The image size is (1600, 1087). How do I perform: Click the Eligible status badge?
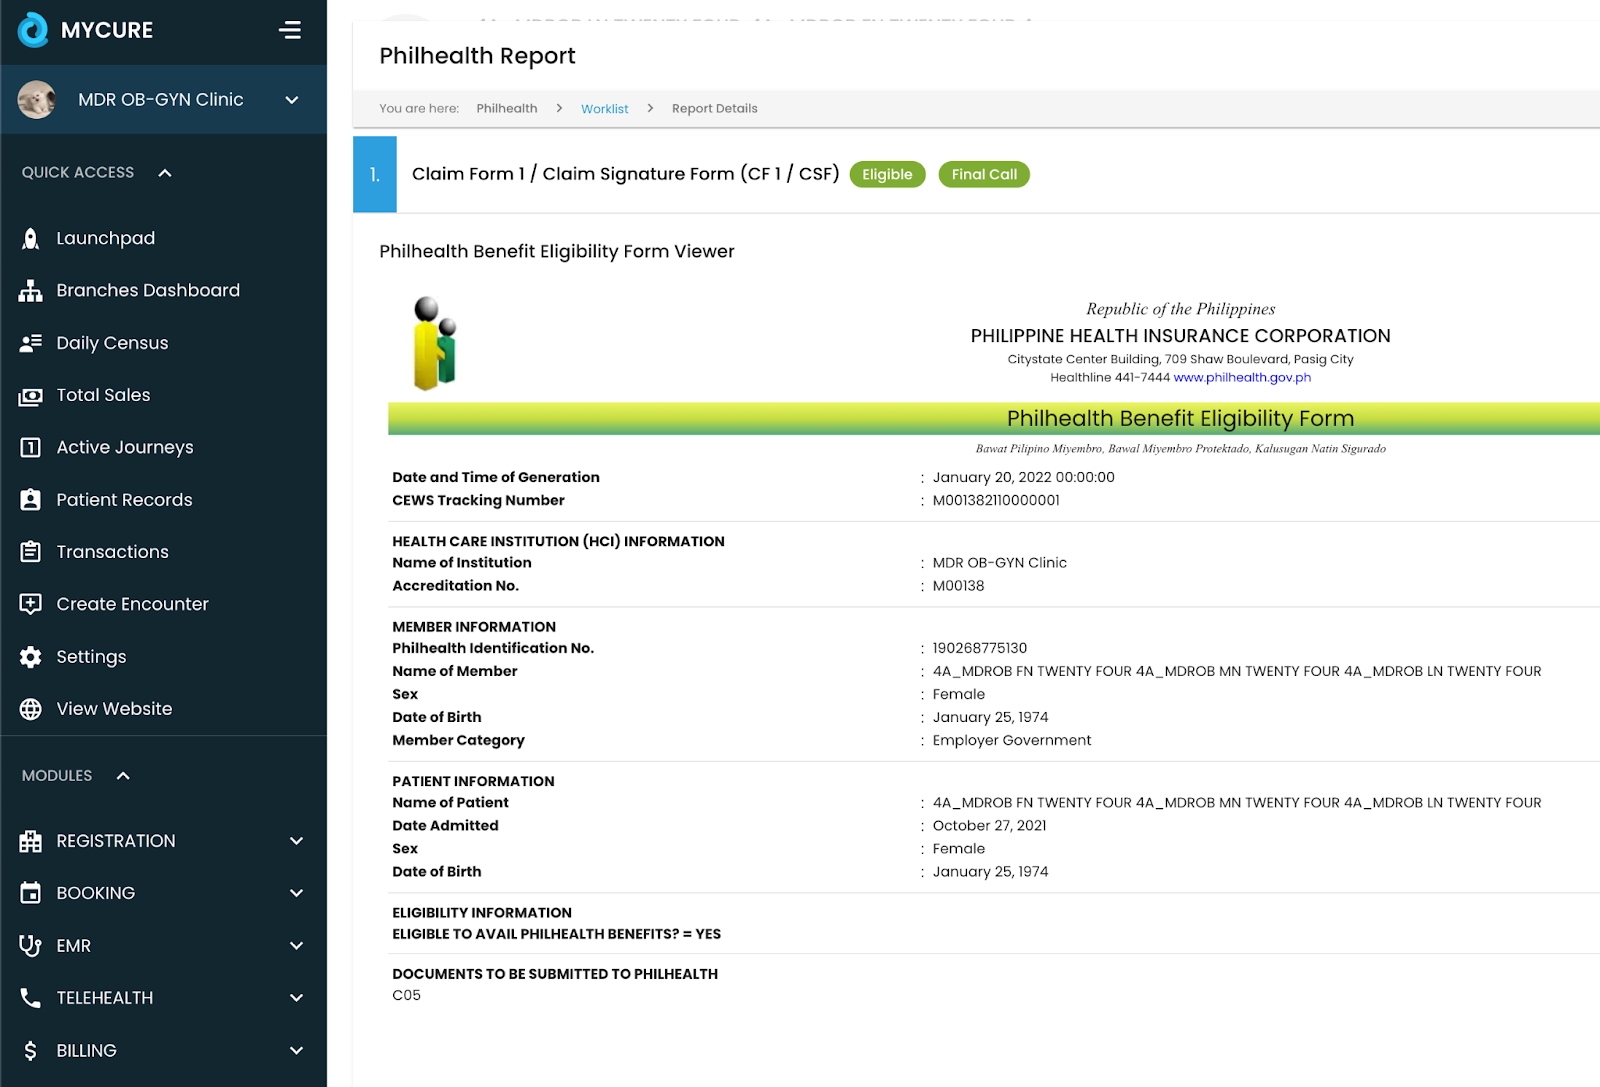point(888,174)
